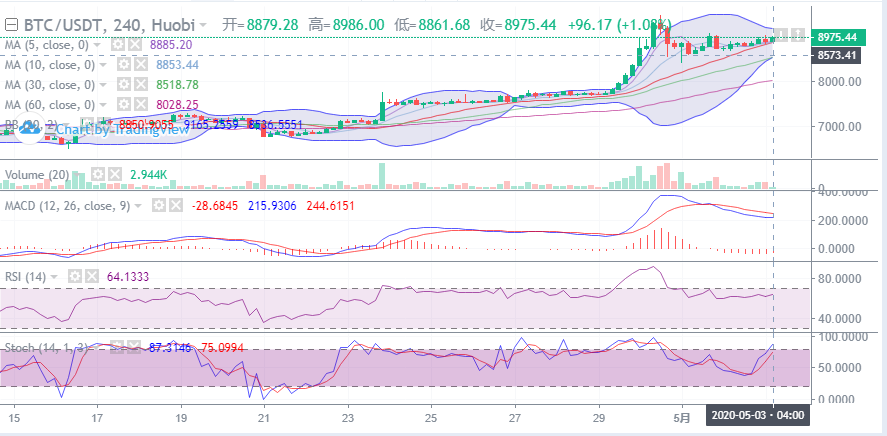Viewport: 887px width, 436px height.
Task: Remove the MACD indicator
Action: [175, 206]
